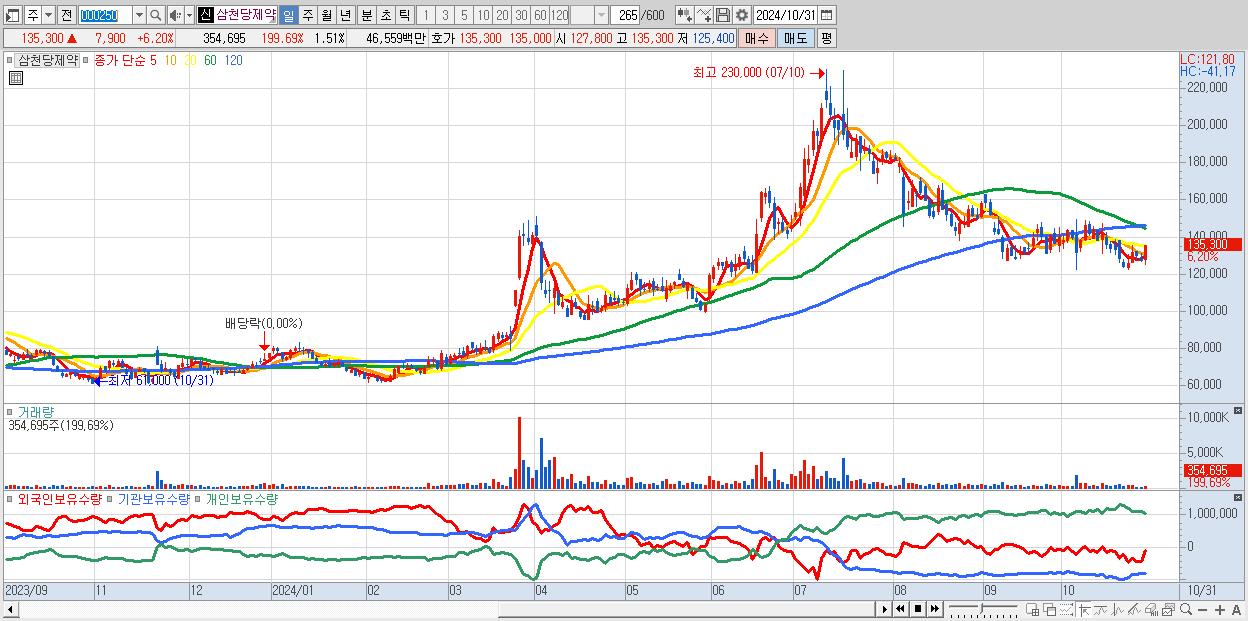Select the 주 weekly chart period
Screen dimensions: 1248x621
click(x=307, y=15)
